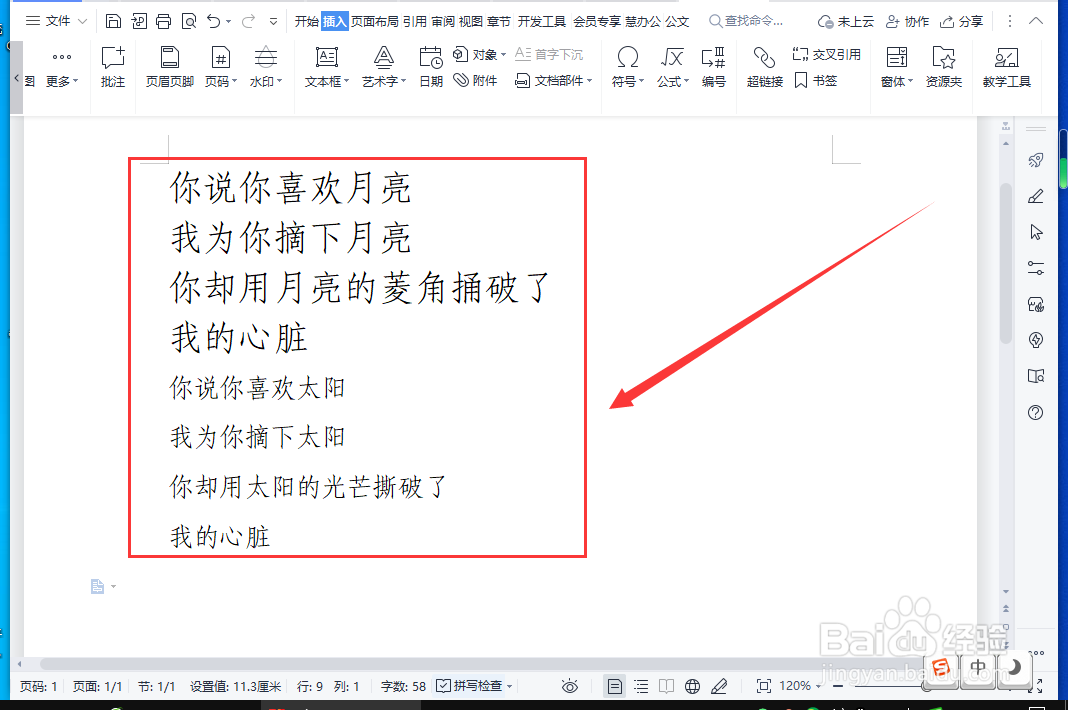Click the selection cursor icon in sidebar
The width and height of the screenshot is (1068, 710).
[1036, 232]
